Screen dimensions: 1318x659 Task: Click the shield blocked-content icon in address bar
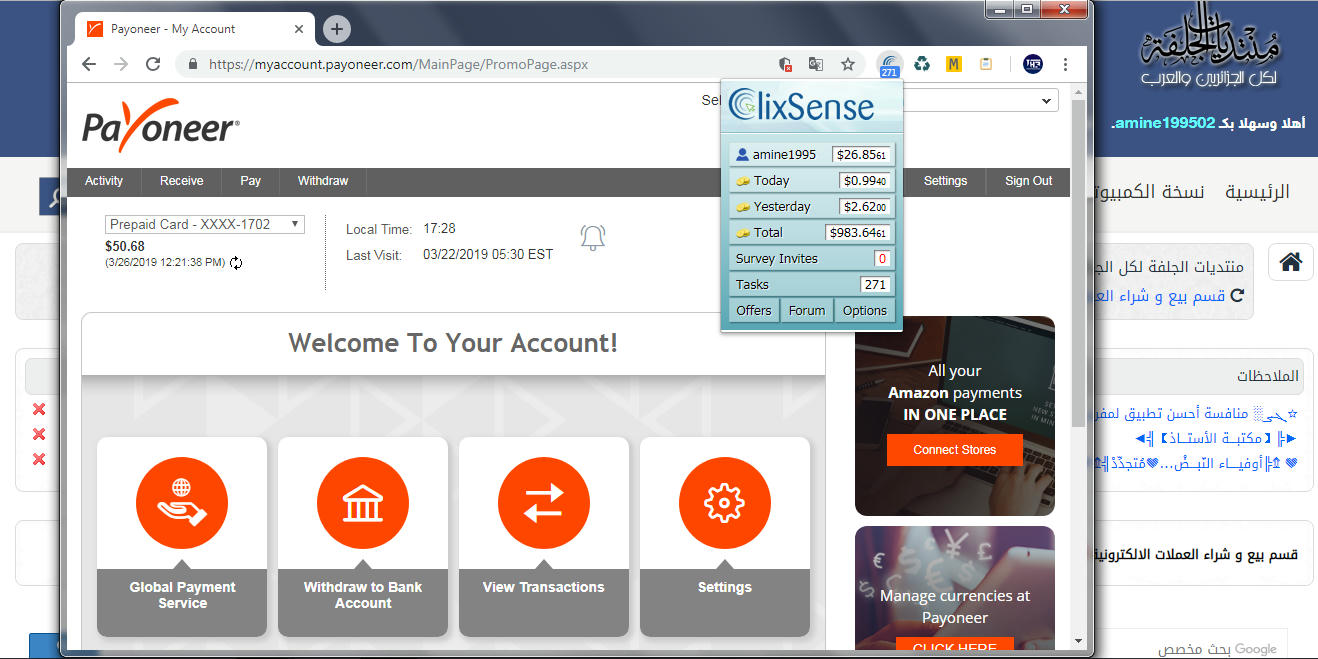click(786, 64)
